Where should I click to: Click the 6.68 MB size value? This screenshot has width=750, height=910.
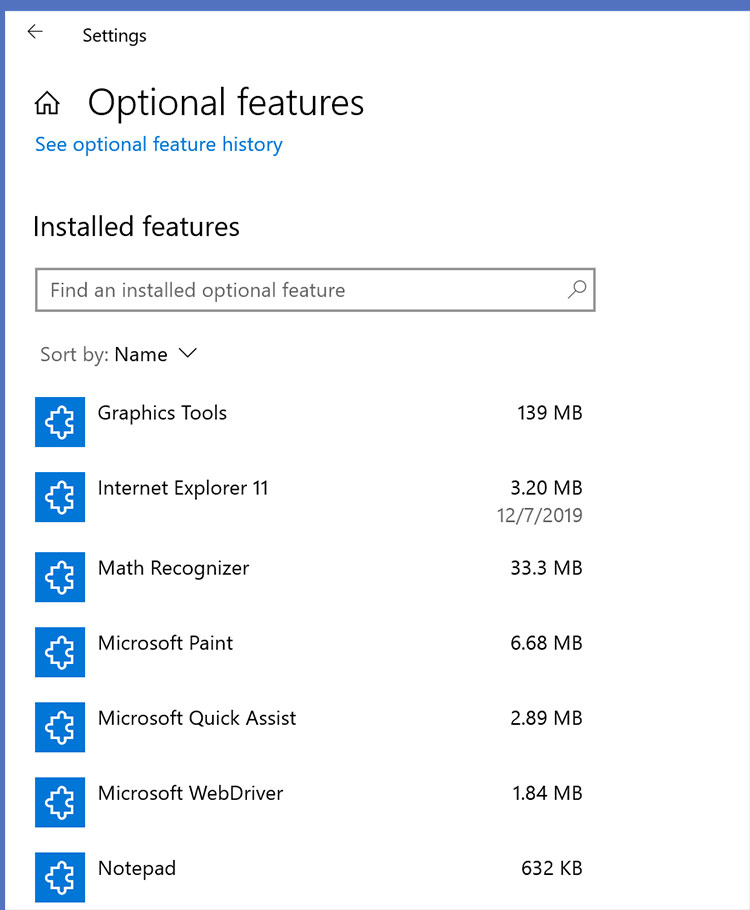(x=546, y=643)
